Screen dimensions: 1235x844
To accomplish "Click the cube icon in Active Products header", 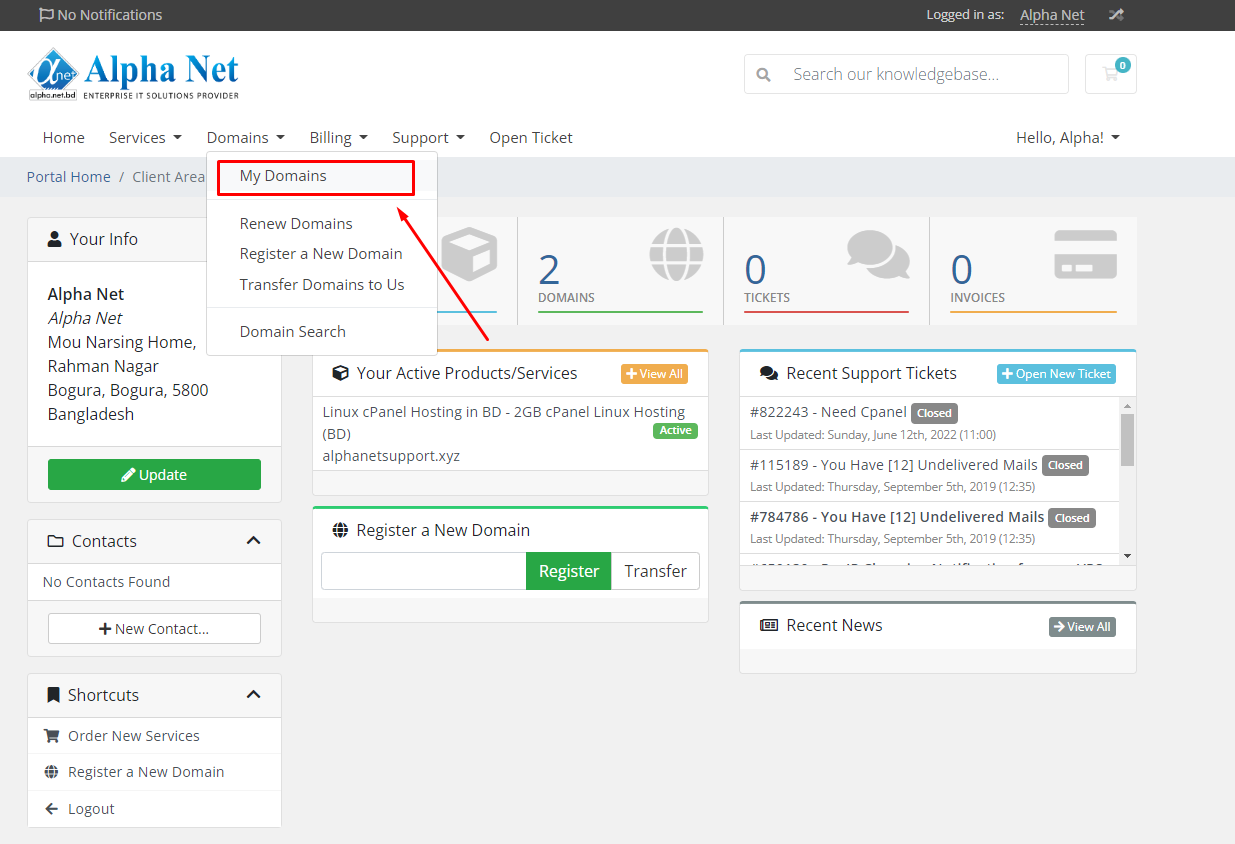I will point(340,373).
